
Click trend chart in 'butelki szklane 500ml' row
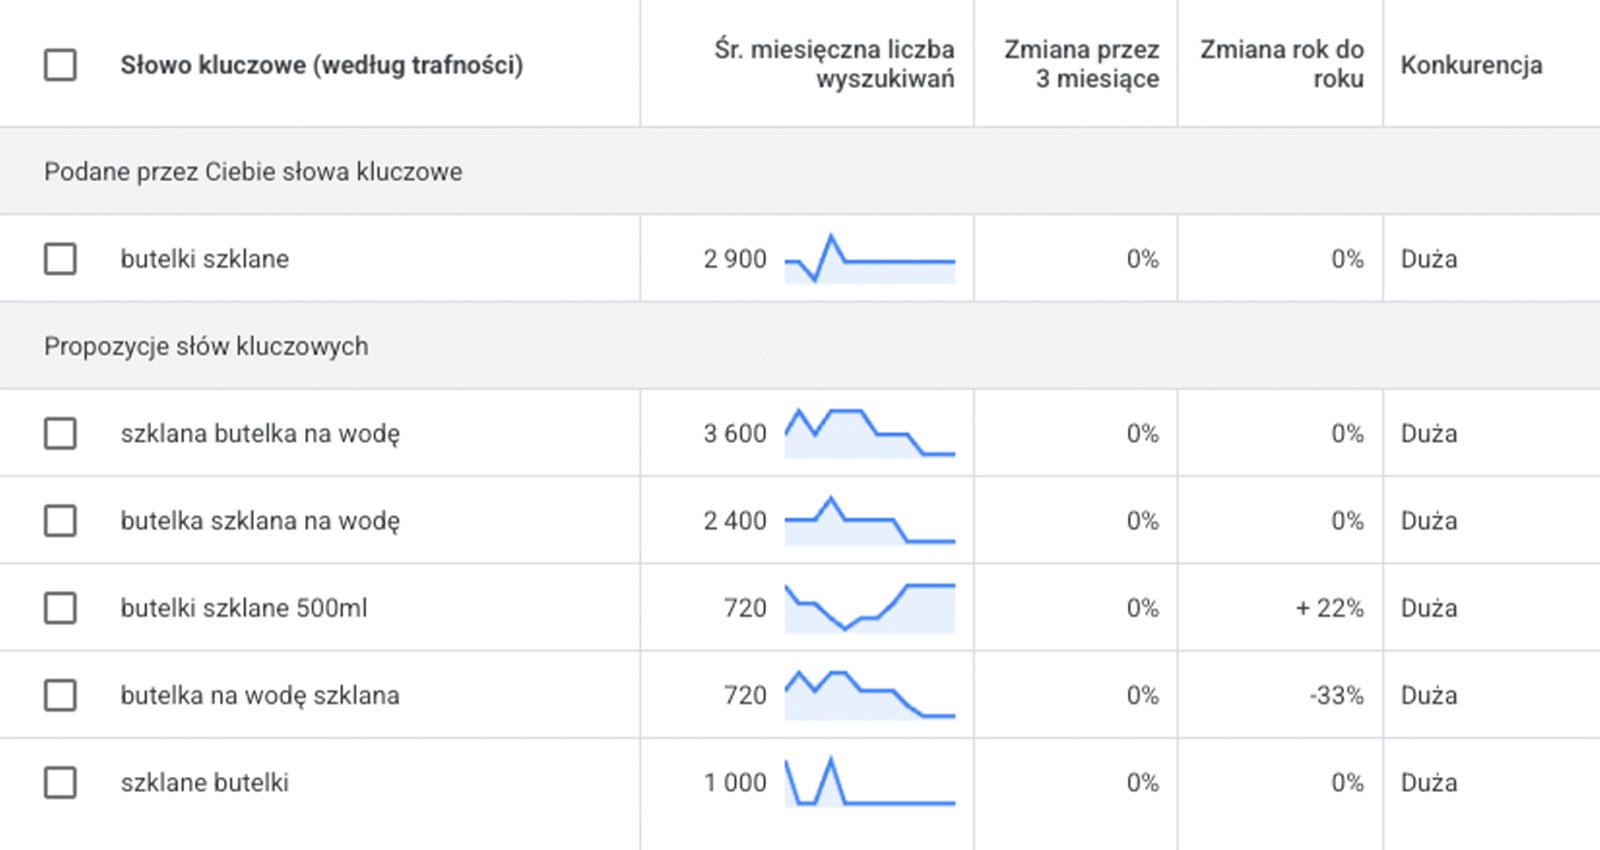click(x=869, y=608)
